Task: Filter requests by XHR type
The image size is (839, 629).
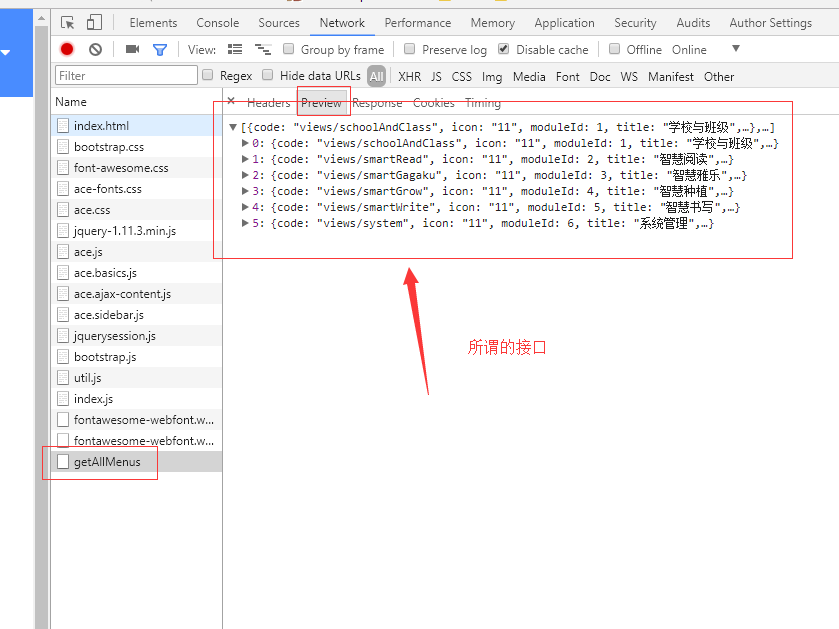Action: point(409,76)
